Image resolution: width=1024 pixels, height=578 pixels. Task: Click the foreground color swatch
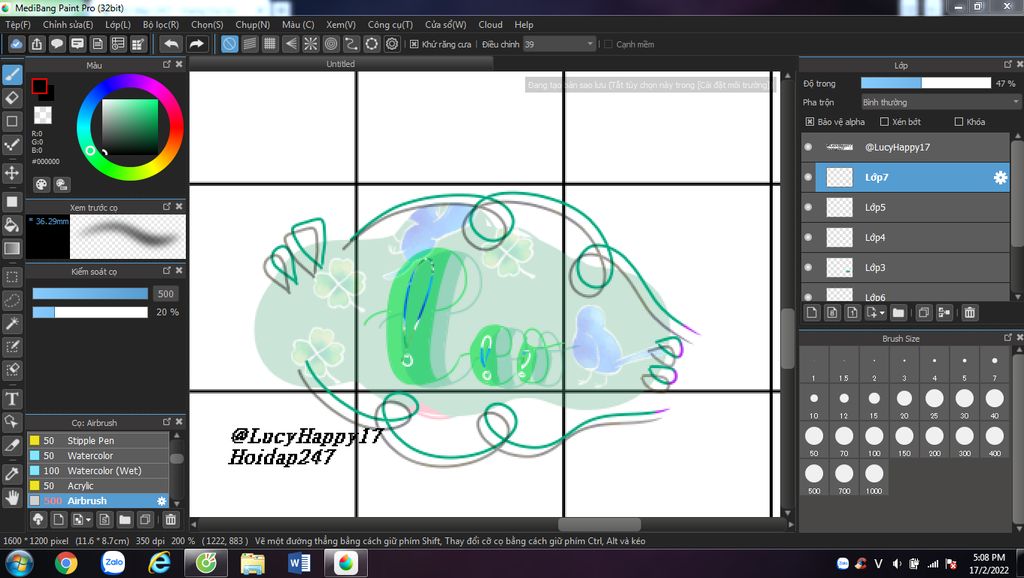(x=39, y=86)
